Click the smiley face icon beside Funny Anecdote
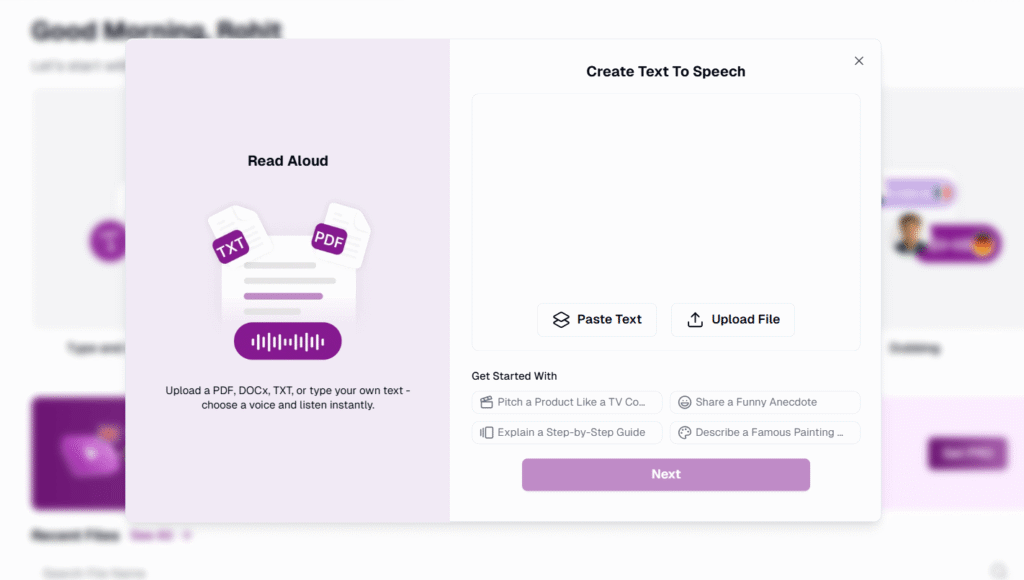The width and height of the screenshot is (1024, 580). point(684,402)
